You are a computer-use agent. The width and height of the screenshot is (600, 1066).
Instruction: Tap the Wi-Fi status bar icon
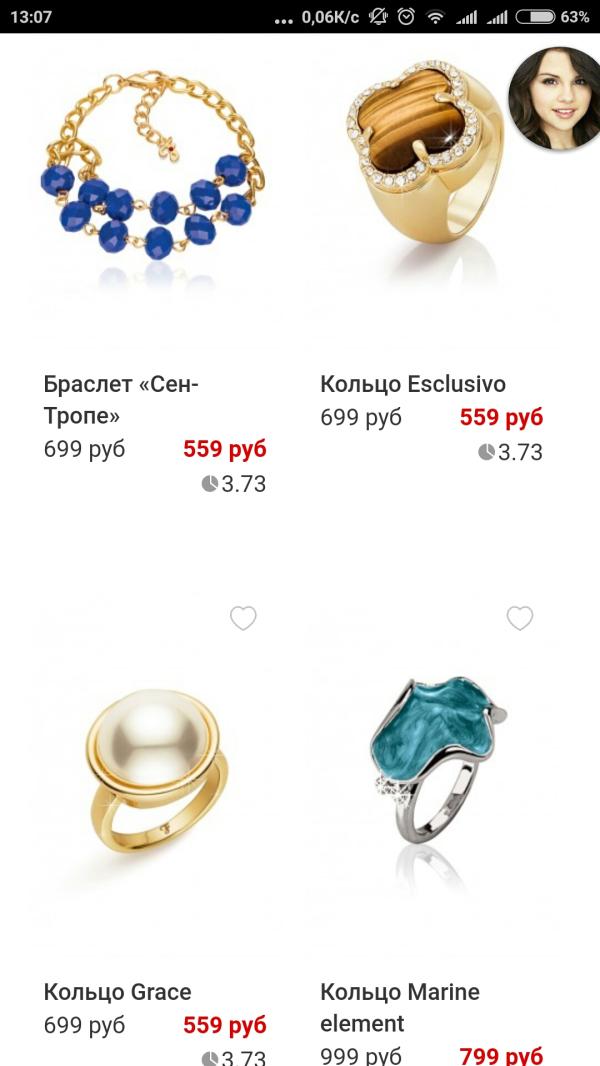pyautogui.click(x=435, y=17)
